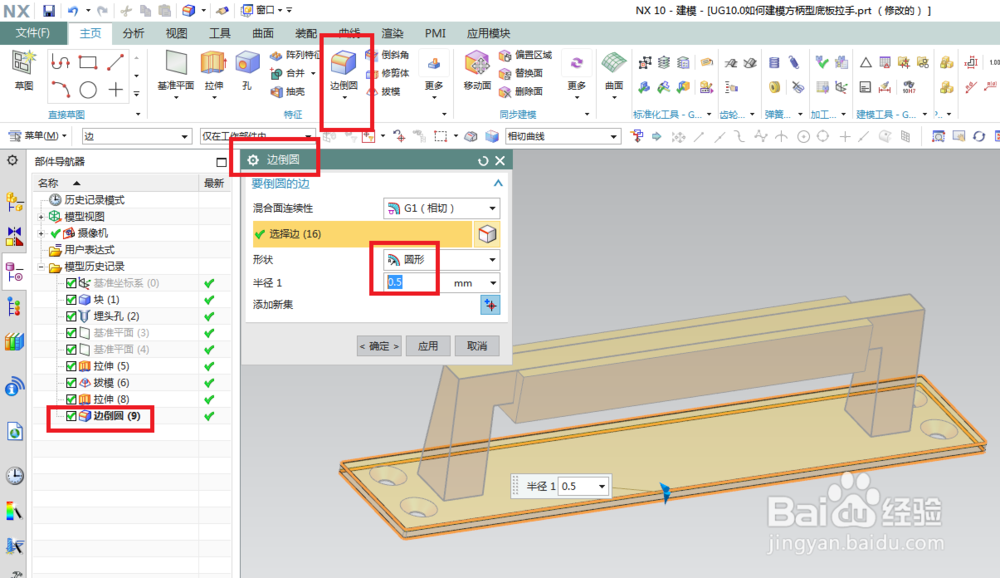Click the 应用 (Apply) button
The width and height of the screenshot is (1000, 578).
[430, 345]
